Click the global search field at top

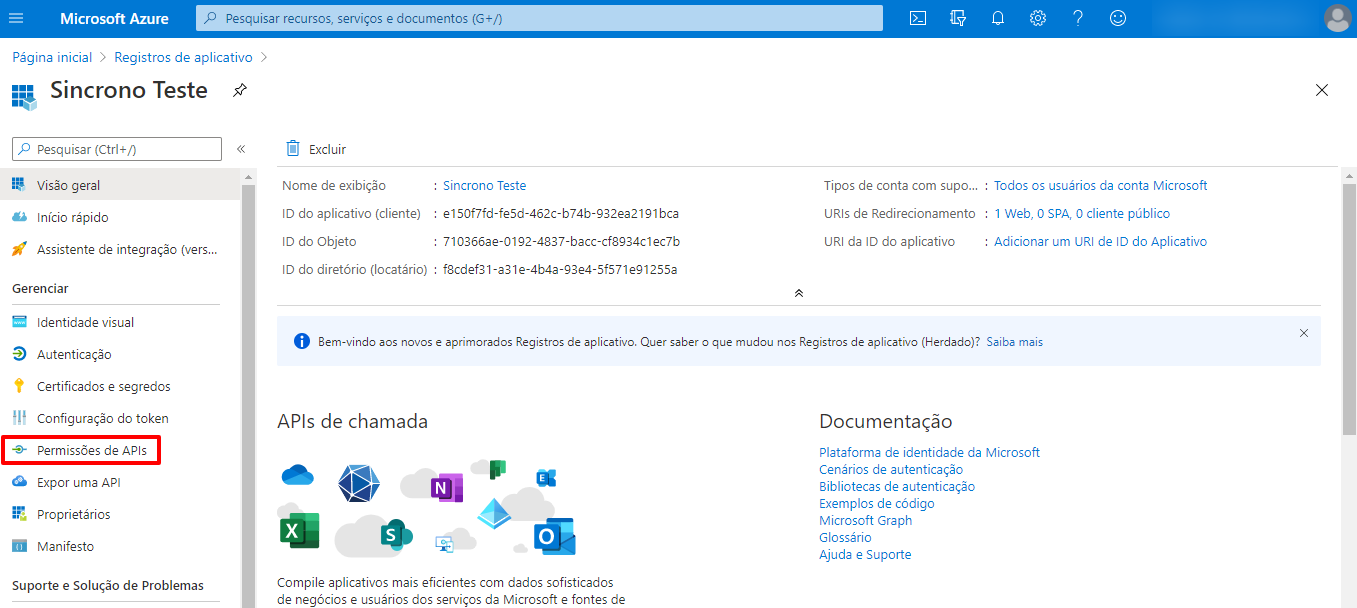point(539,18)
